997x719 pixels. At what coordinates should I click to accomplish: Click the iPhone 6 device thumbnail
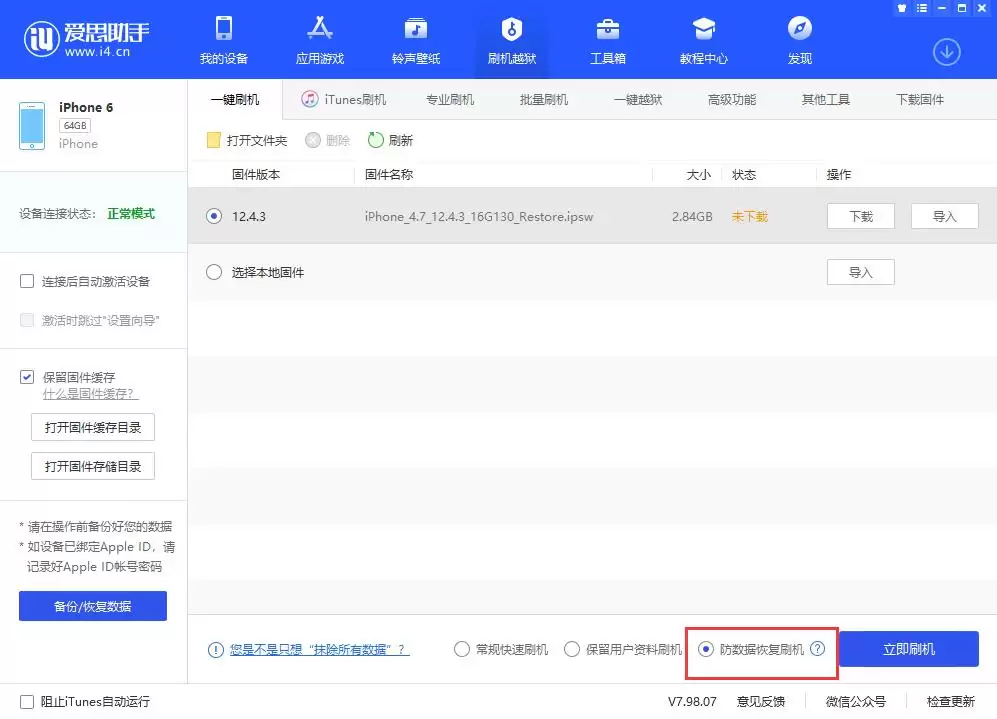coord(32,126)
